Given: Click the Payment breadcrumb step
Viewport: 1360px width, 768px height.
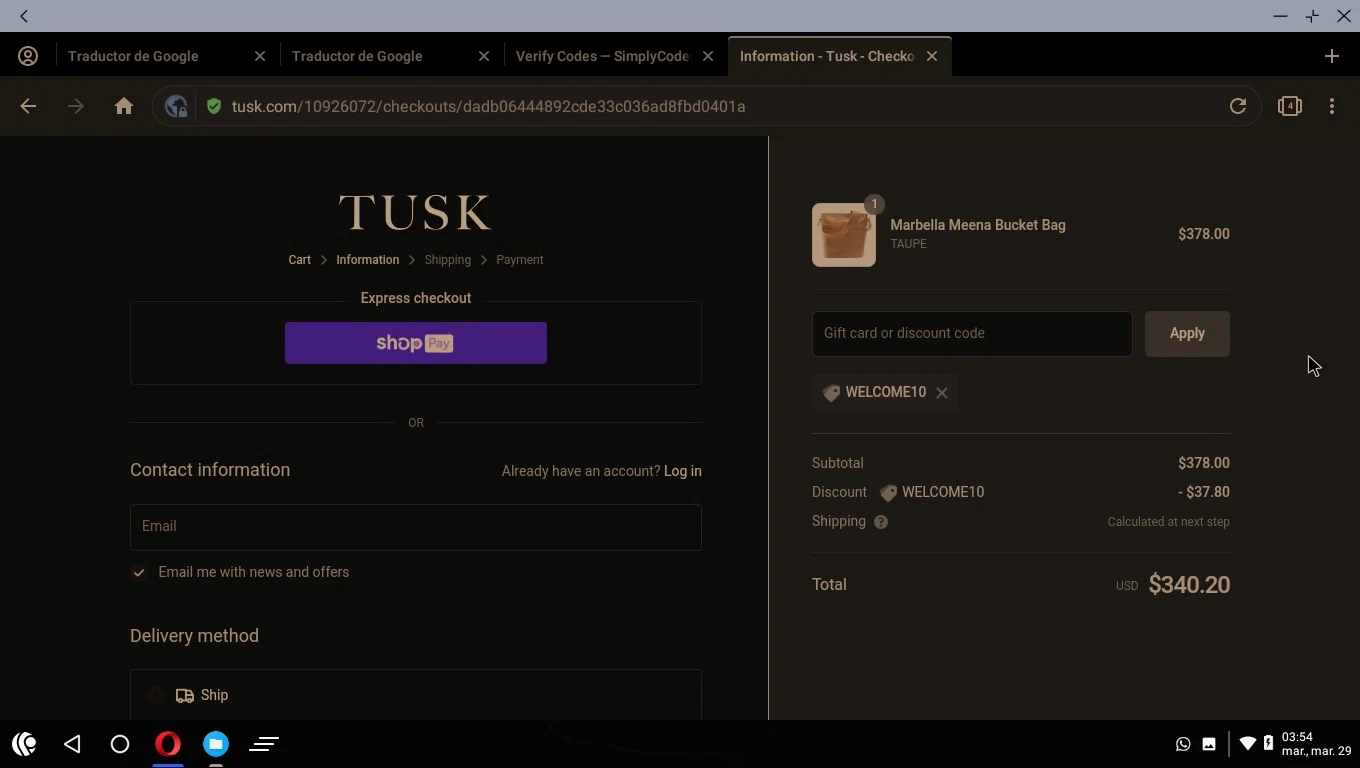Looking at the screenshot, I should click(520, 260).
